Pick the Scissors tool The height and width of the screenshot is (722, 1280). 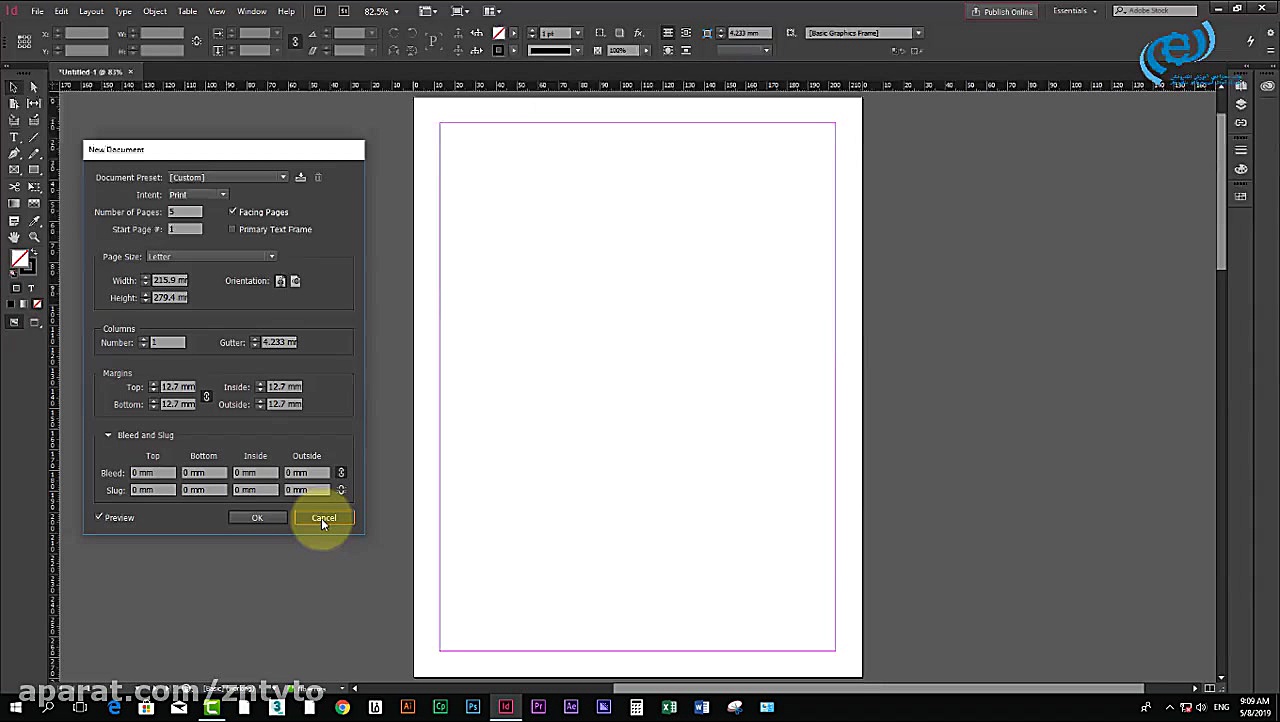click(14, 187)
